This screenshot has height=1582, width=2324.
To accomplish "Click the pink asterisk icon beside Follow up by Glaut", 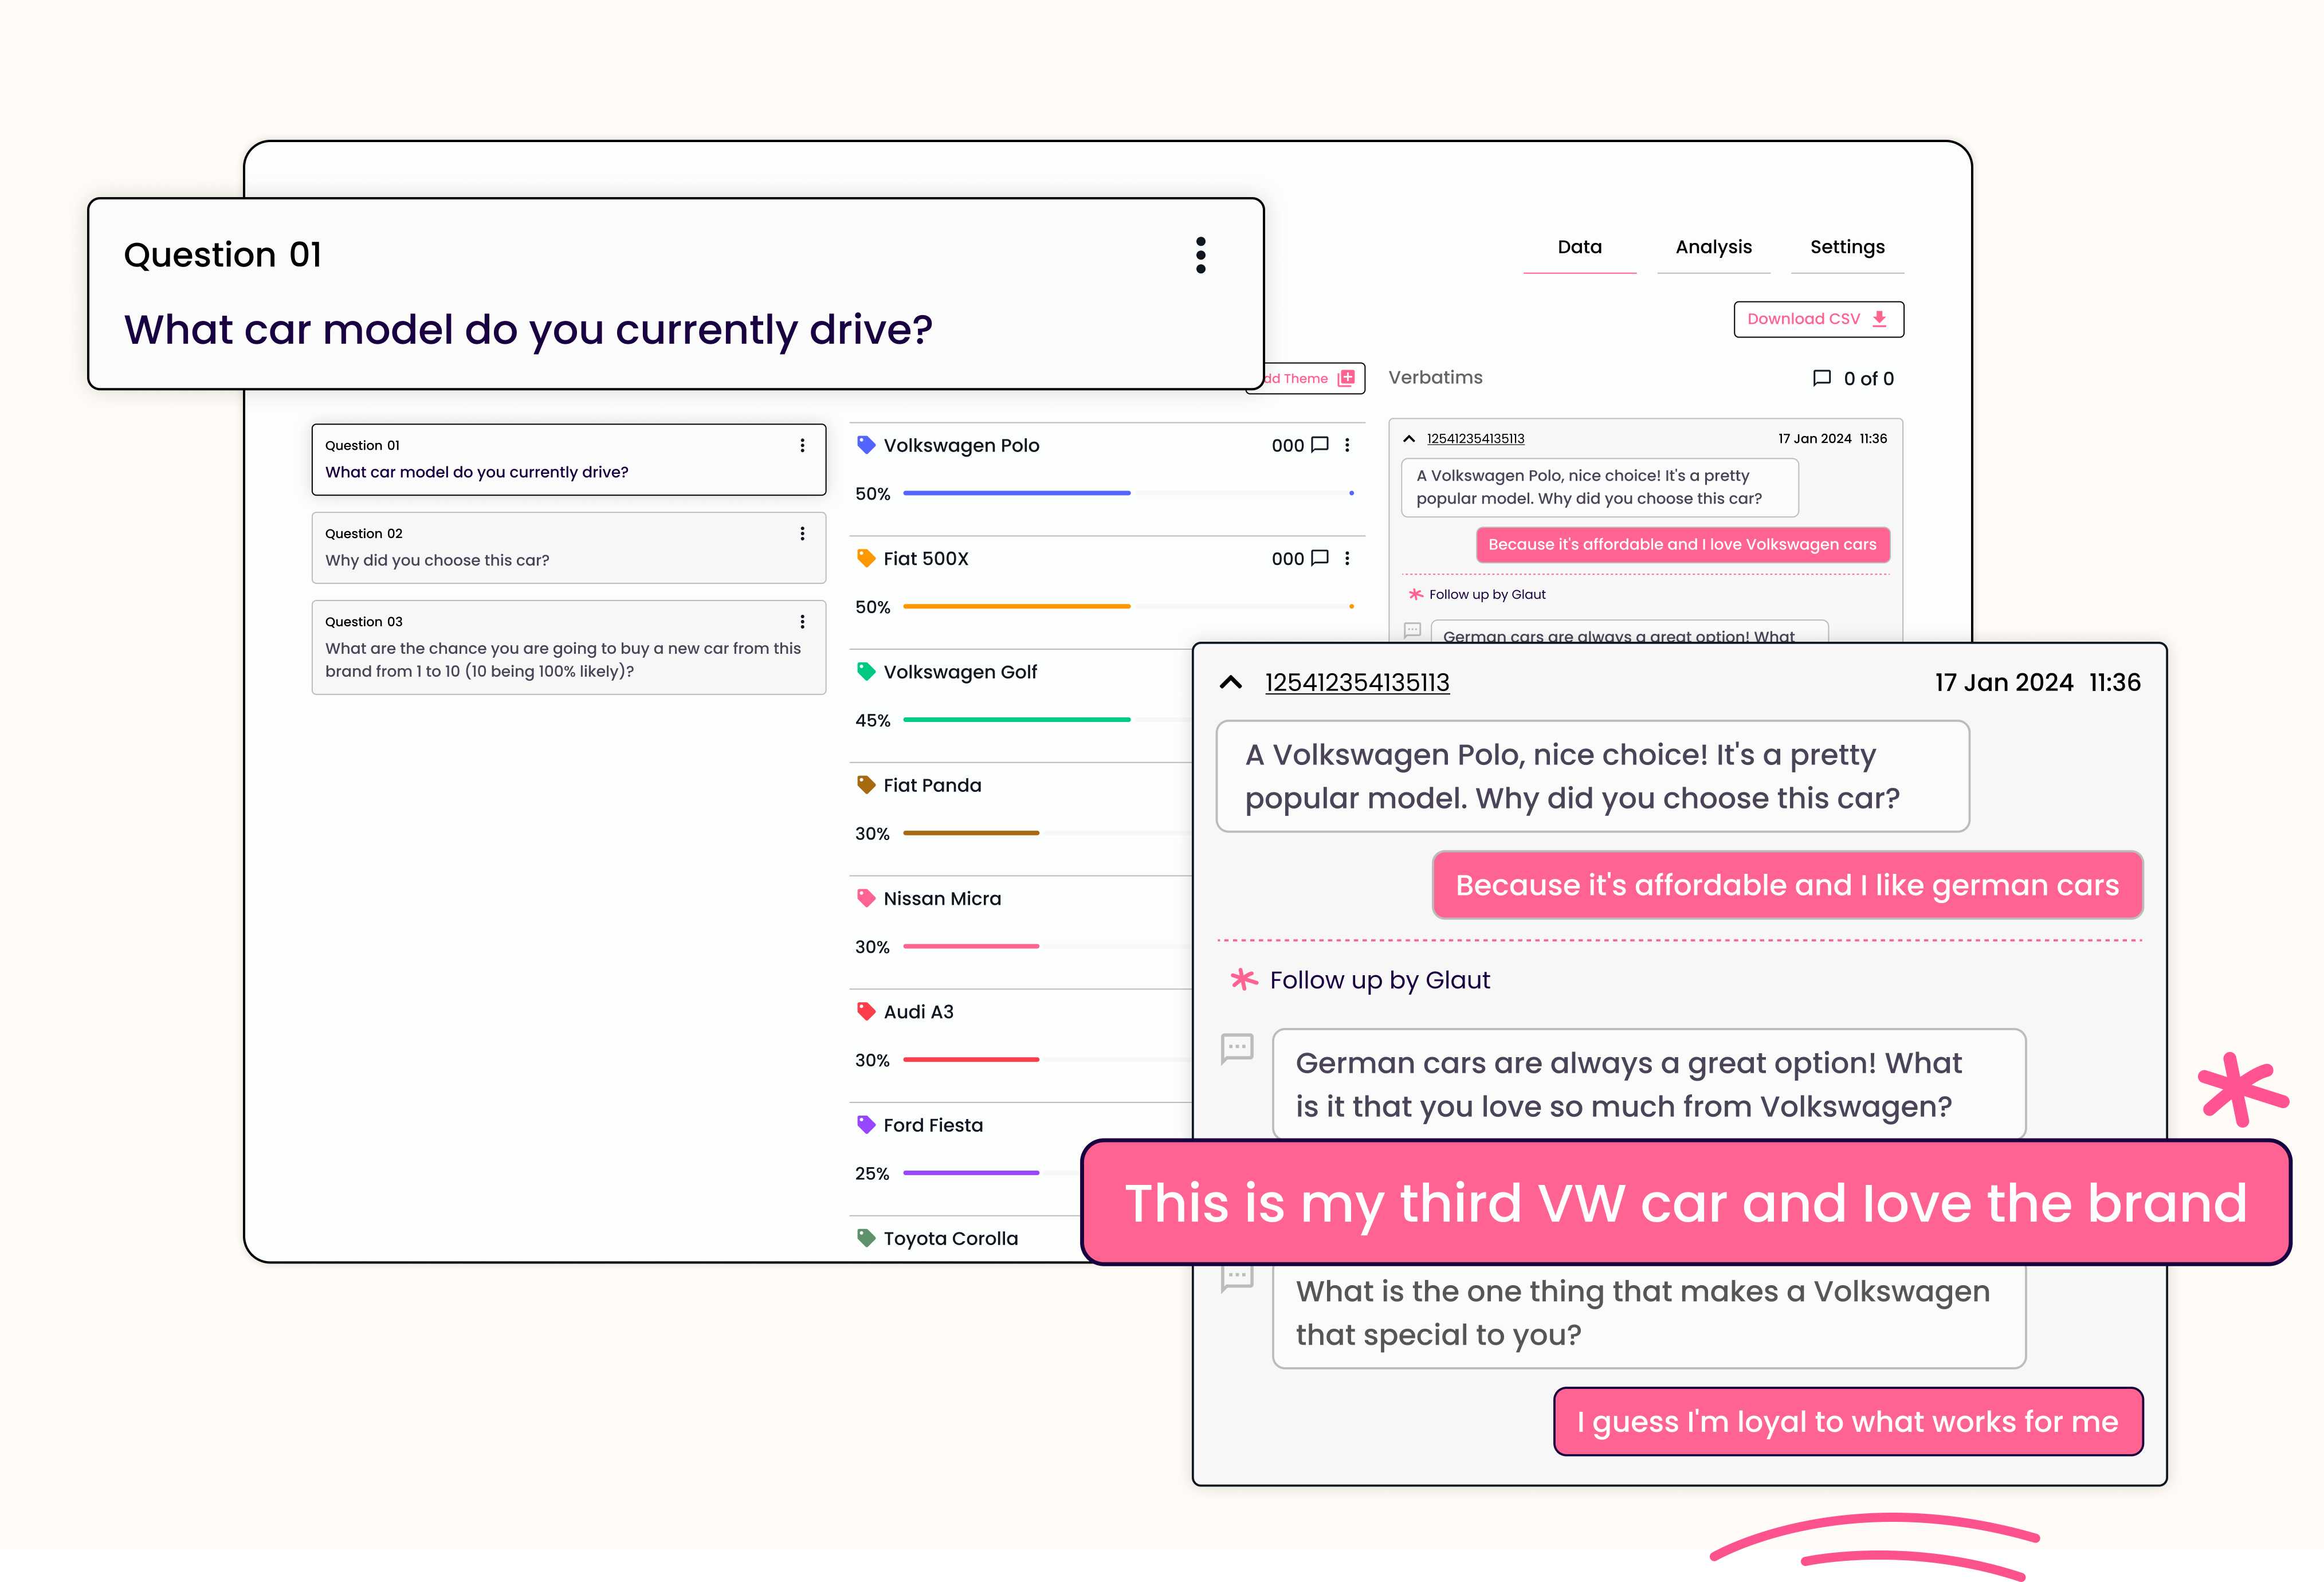I will point(1244,979).
